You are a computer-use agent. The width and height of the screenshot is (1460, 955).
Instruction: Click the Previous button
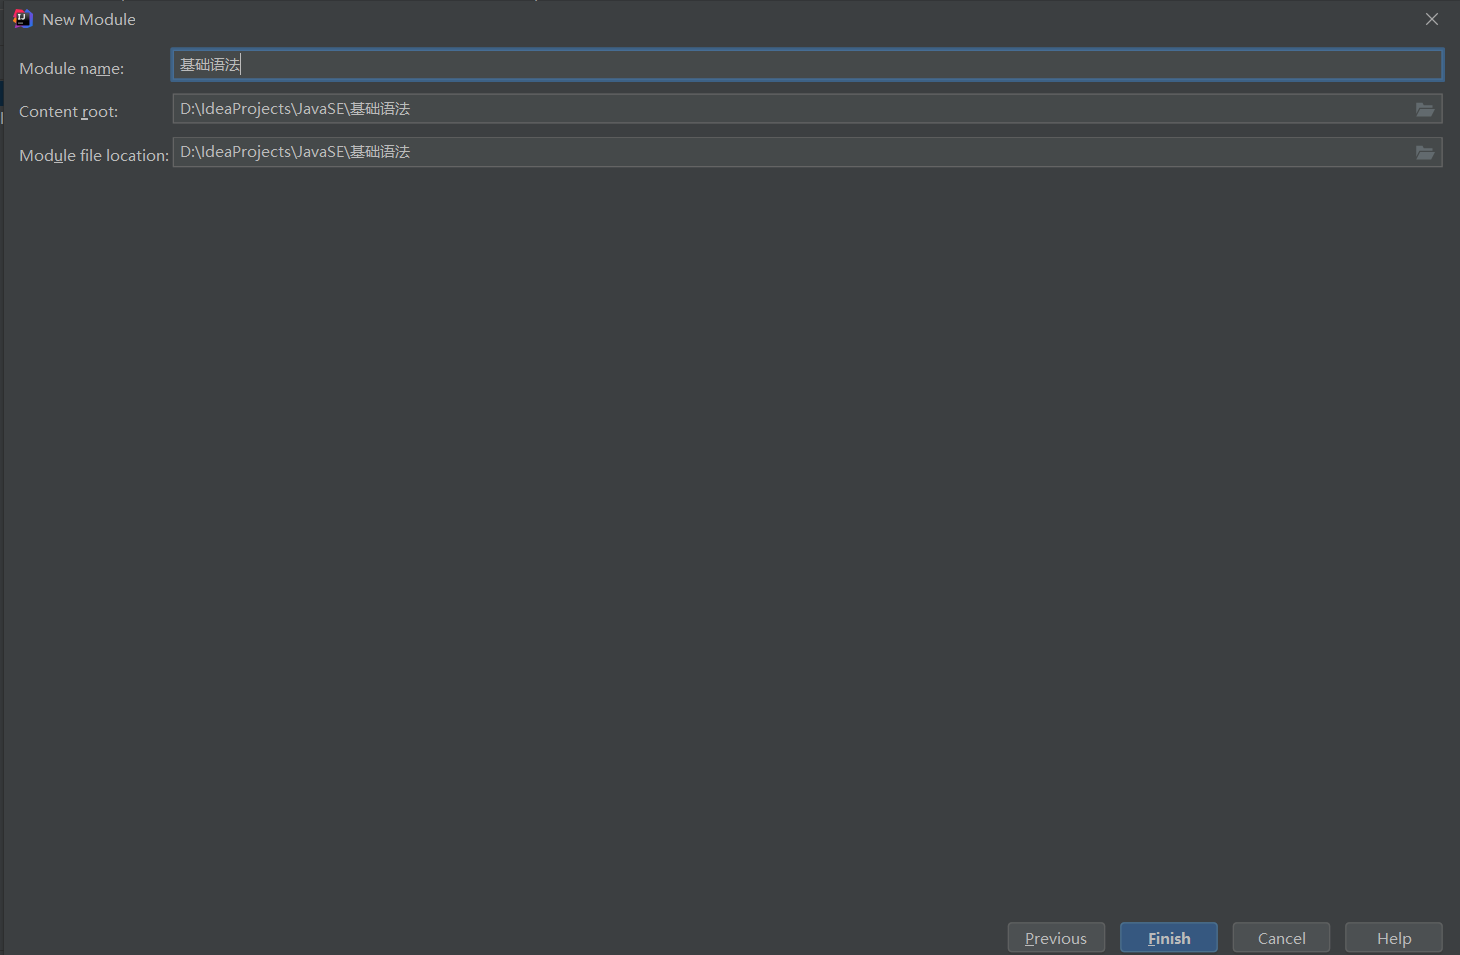tap(1056, 938)
